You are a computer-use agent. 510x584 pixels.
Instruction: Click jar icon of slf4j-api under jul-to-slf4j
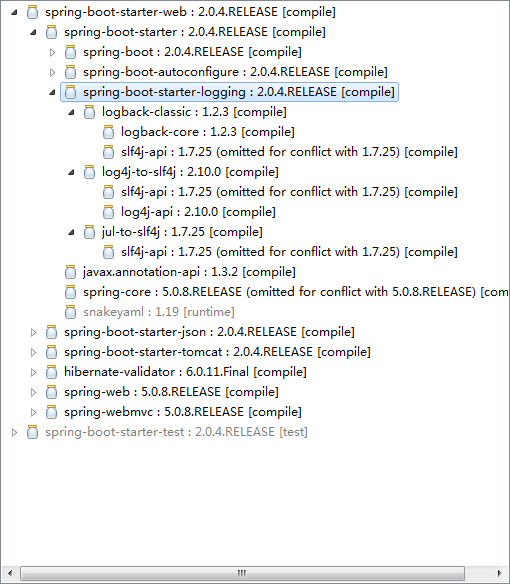tap(108, 252)
